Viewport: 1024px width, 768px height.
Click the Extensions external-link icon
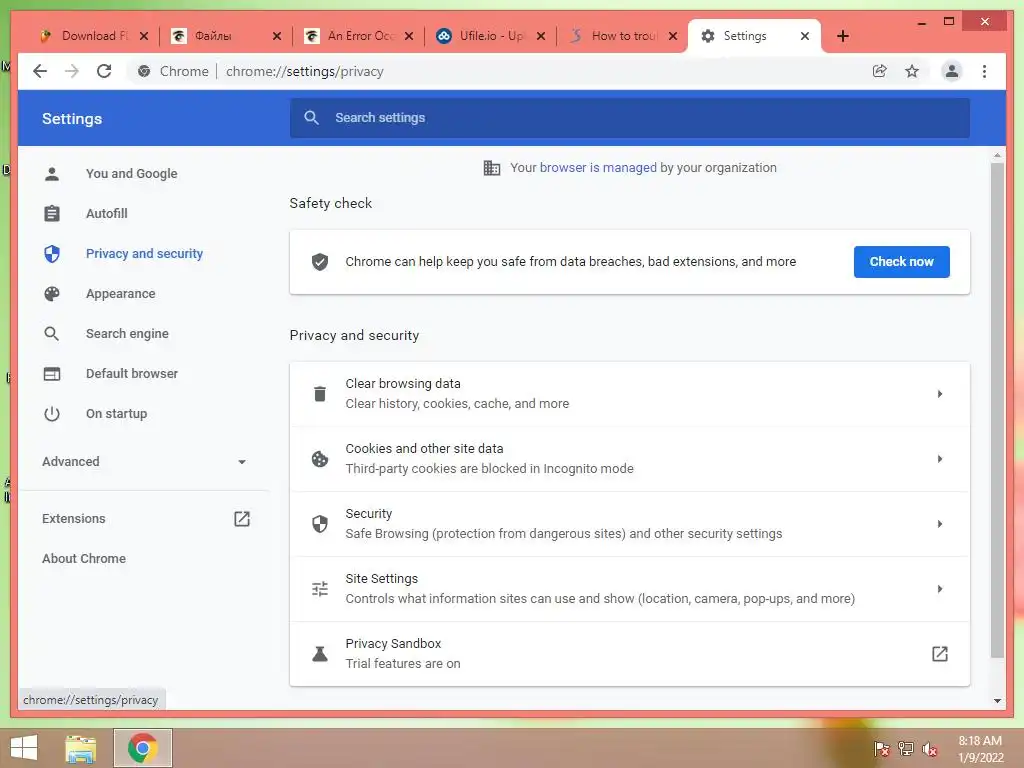click(242, 519)
